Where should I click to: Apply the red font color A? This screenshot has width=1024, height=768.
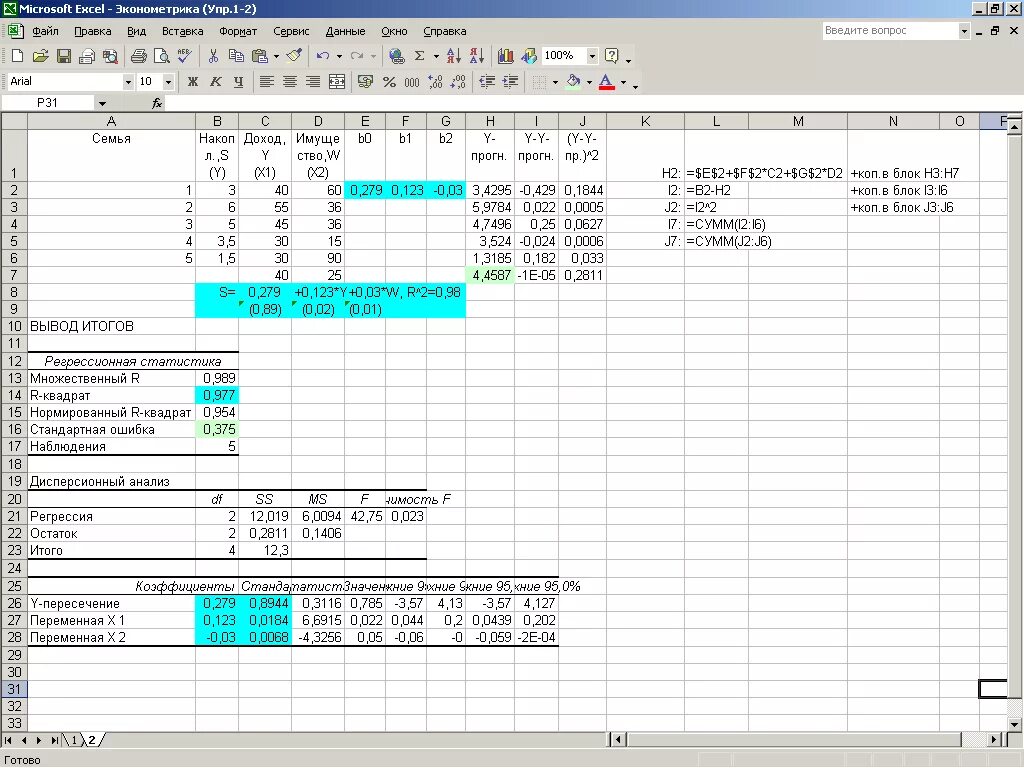tap(607, 82)
